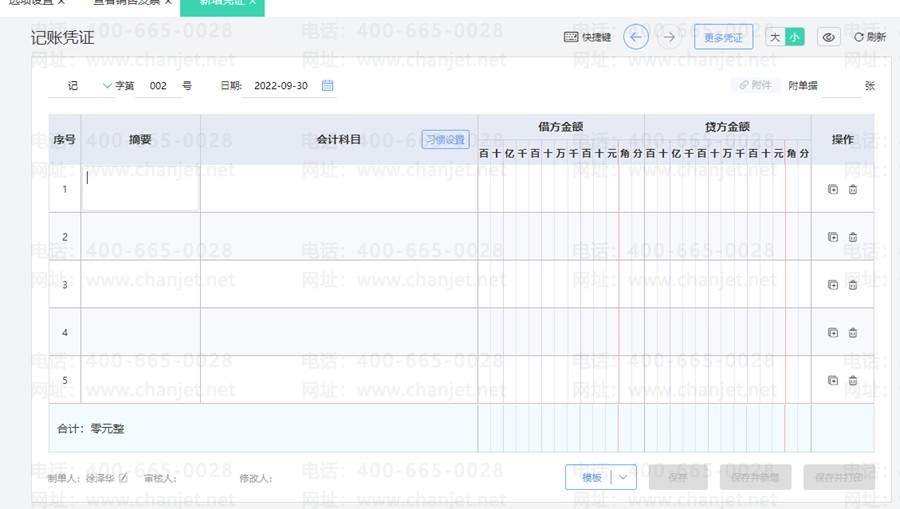Insert a row using row 5 add icon

[x=833, y=380]
